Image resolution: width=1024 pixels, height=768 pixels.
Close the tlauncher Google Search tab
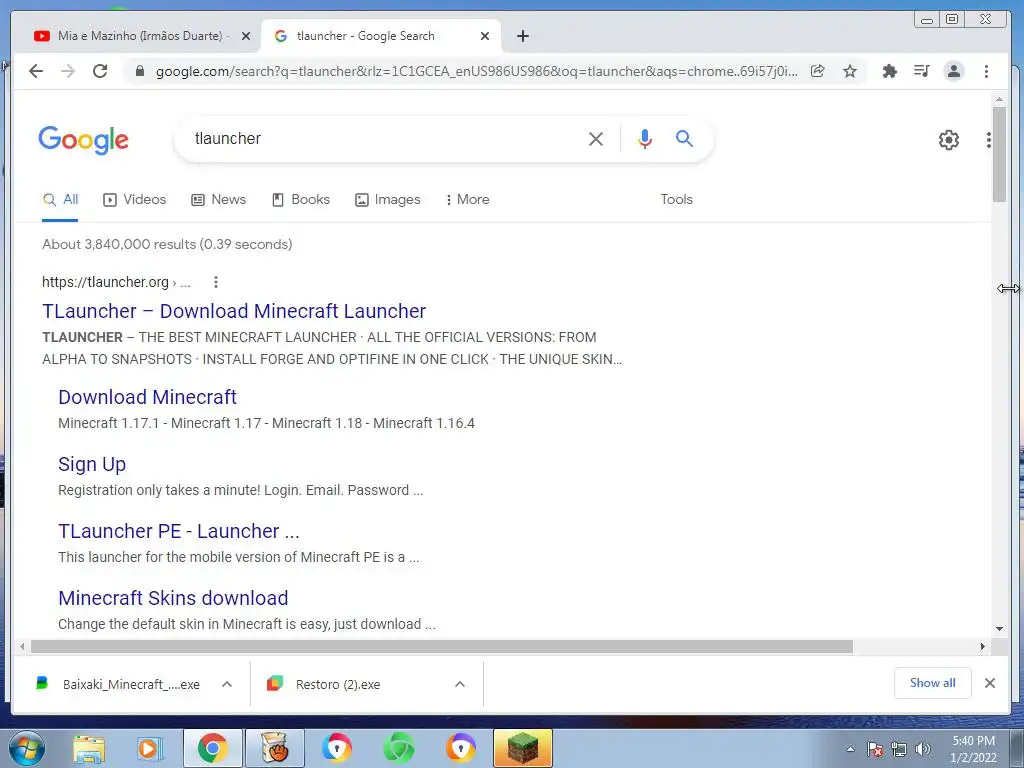(x=485, y=36)
